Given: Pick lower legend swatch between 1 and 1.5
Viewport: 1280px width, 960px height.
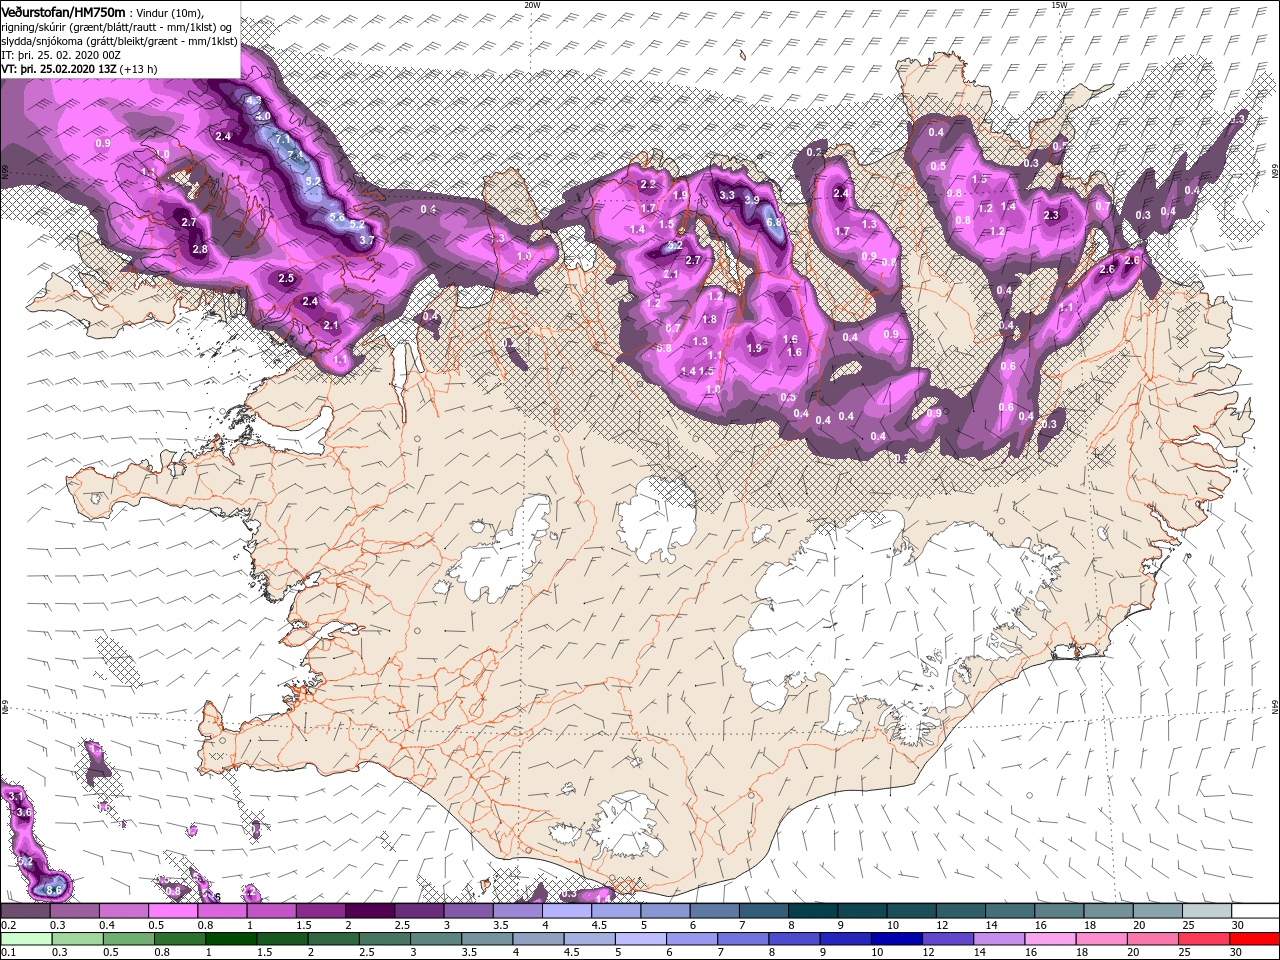Looking at the screenshot, I should (231, 939).
